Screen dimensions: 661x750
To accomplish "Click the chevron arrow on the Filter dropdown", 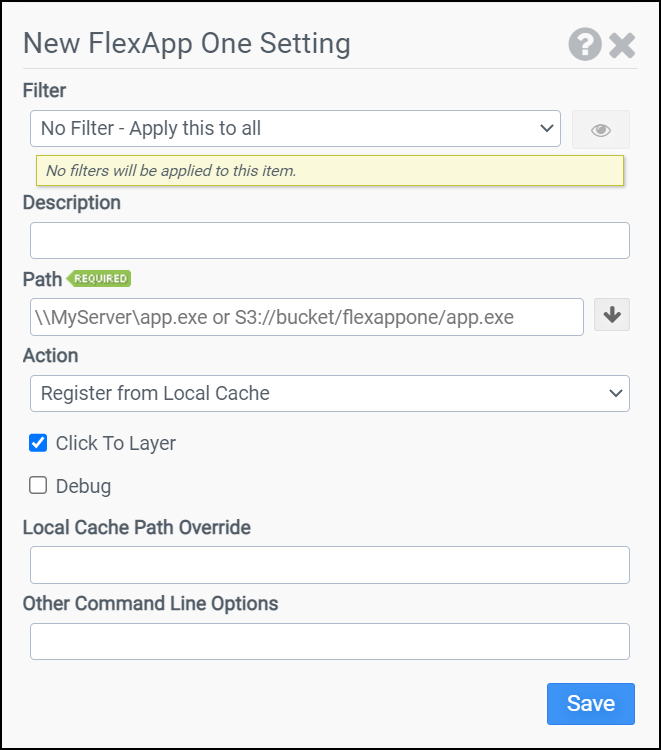I will coord(546,128).
